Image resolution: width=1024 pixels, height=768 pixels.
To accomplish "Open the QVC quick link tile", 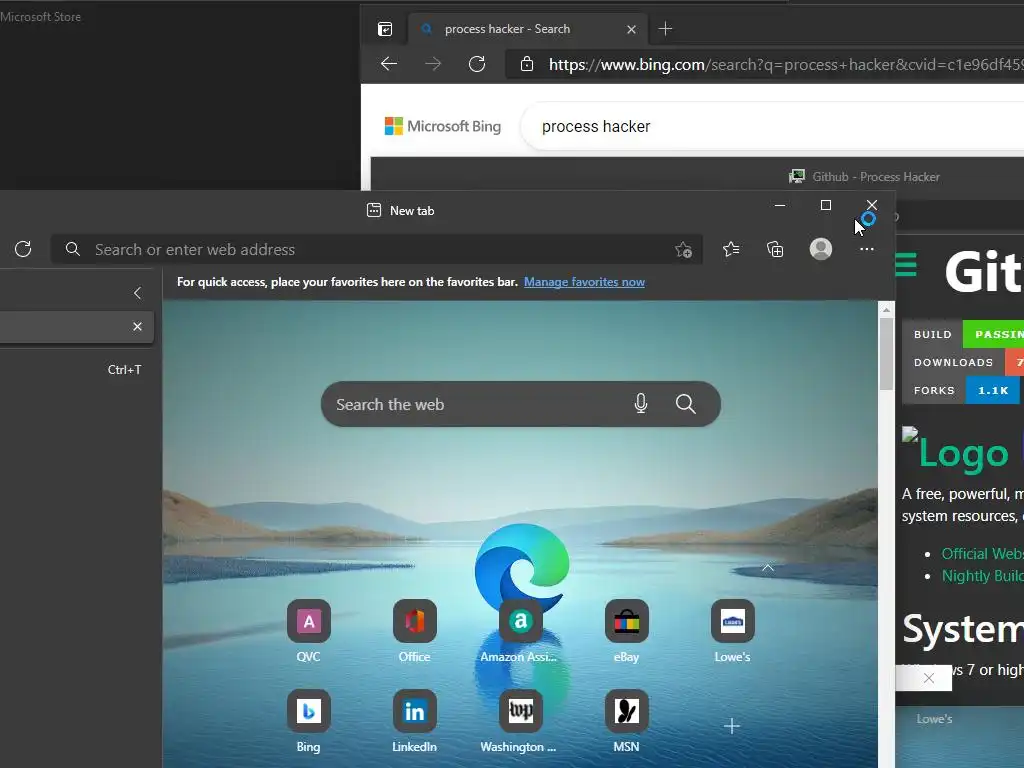I will pyautogui.click(x=308, y=621).
